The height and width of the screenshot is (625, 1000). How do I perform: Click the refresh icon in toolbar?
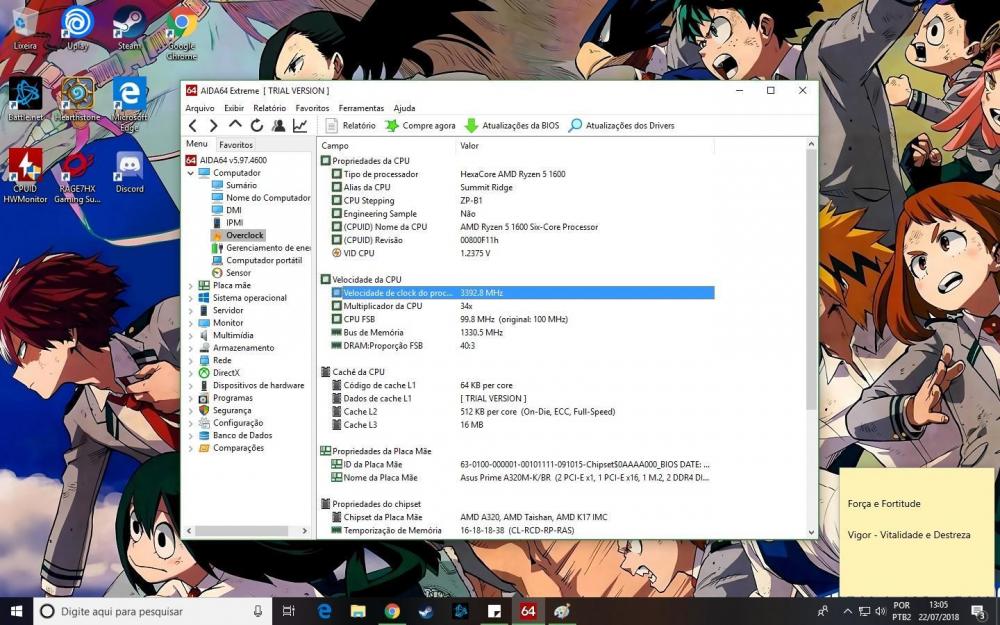pos(257,126)
